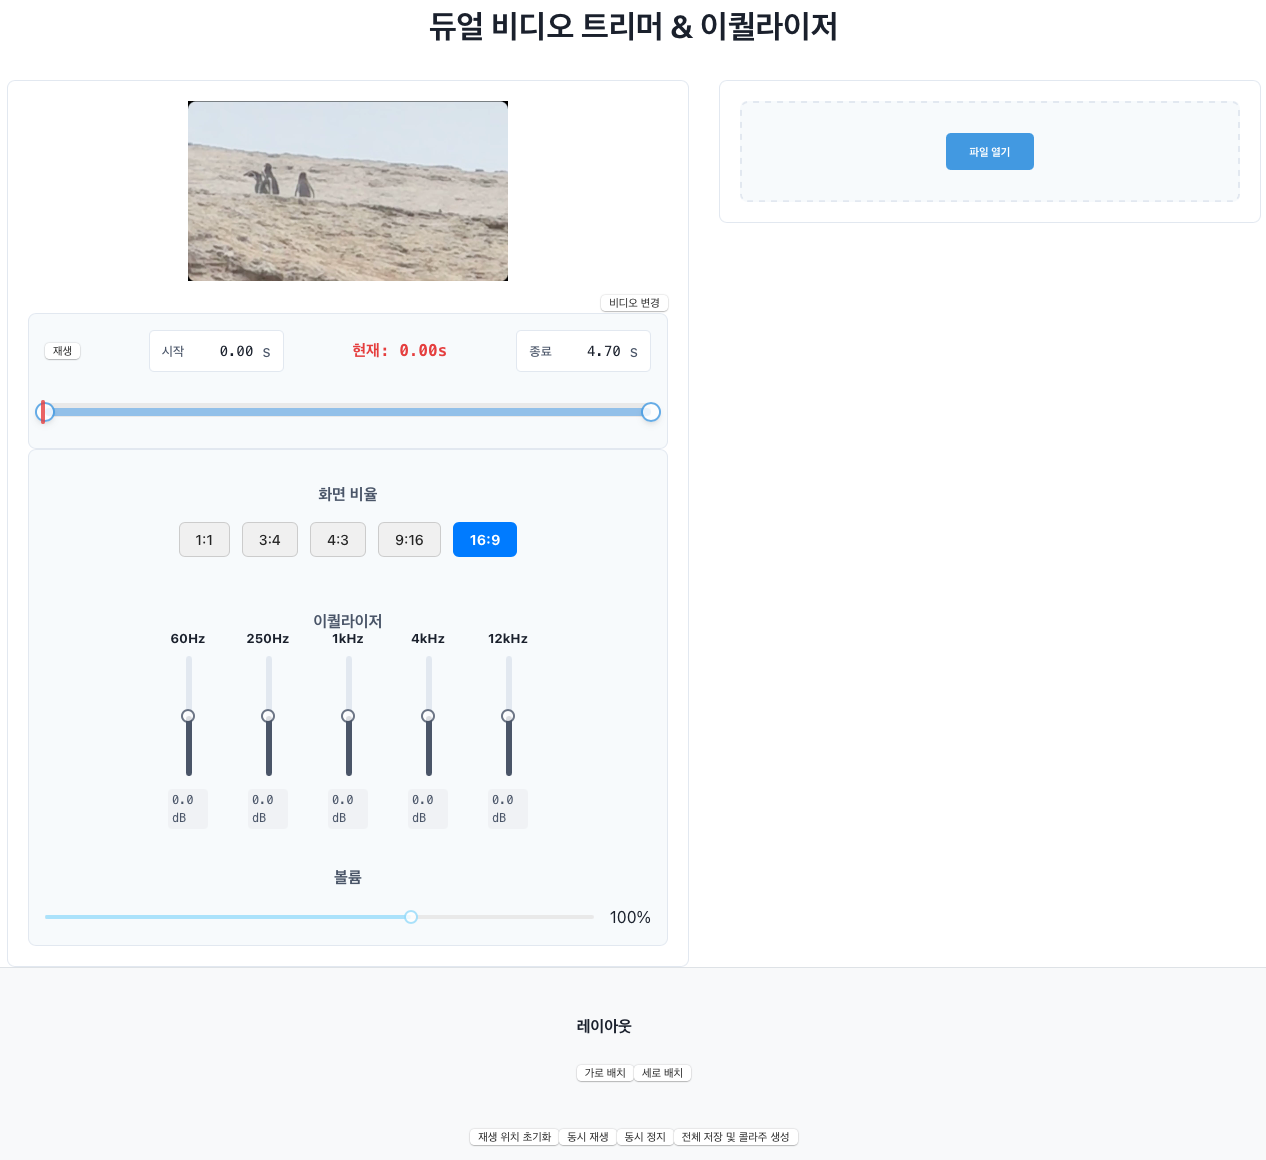Click the 60Hz equalizer slider knob

coord(188,715)
